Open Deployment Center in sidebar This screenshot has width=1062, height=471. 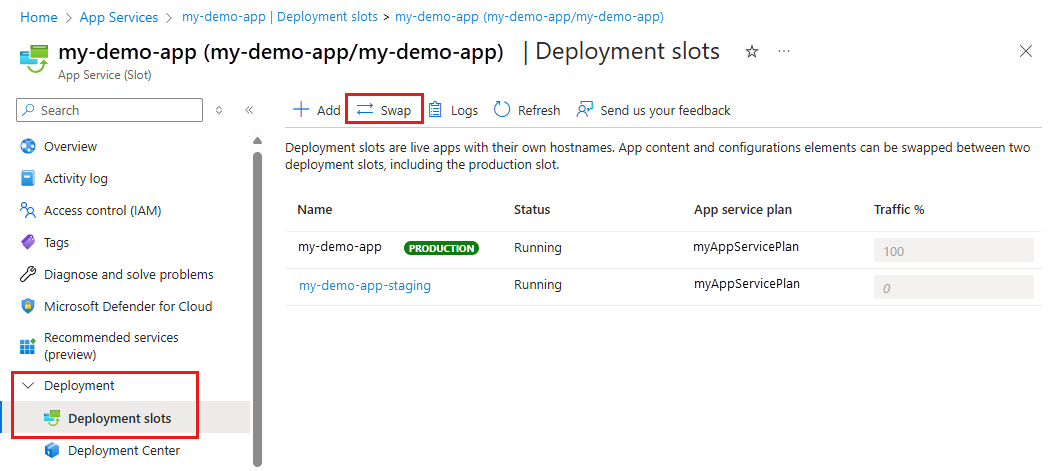click(124, 450)
